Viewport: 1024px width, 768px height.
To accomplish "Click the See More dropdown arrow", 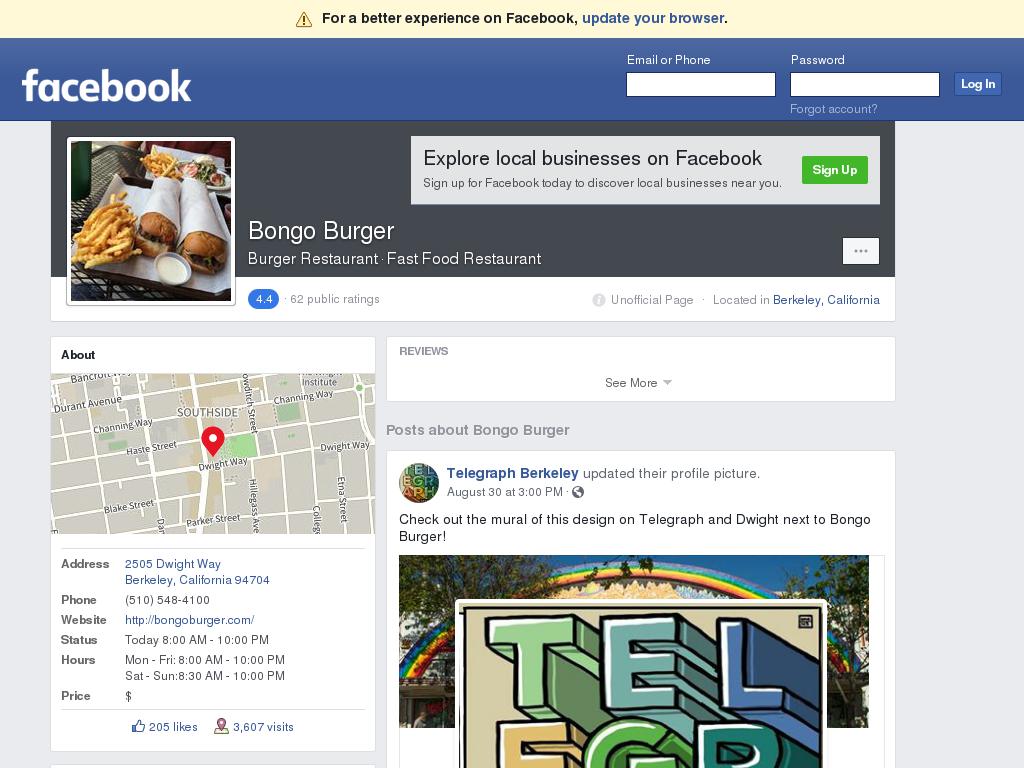I will click(667, 383).
